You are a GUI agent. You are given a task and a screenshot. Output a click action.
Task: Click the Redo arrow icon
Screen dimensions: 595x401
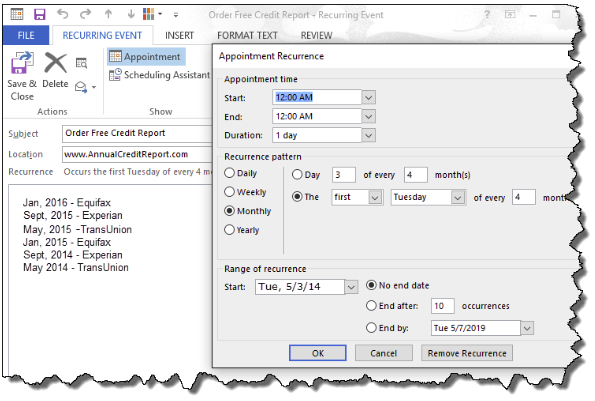[x=85, y=14]
